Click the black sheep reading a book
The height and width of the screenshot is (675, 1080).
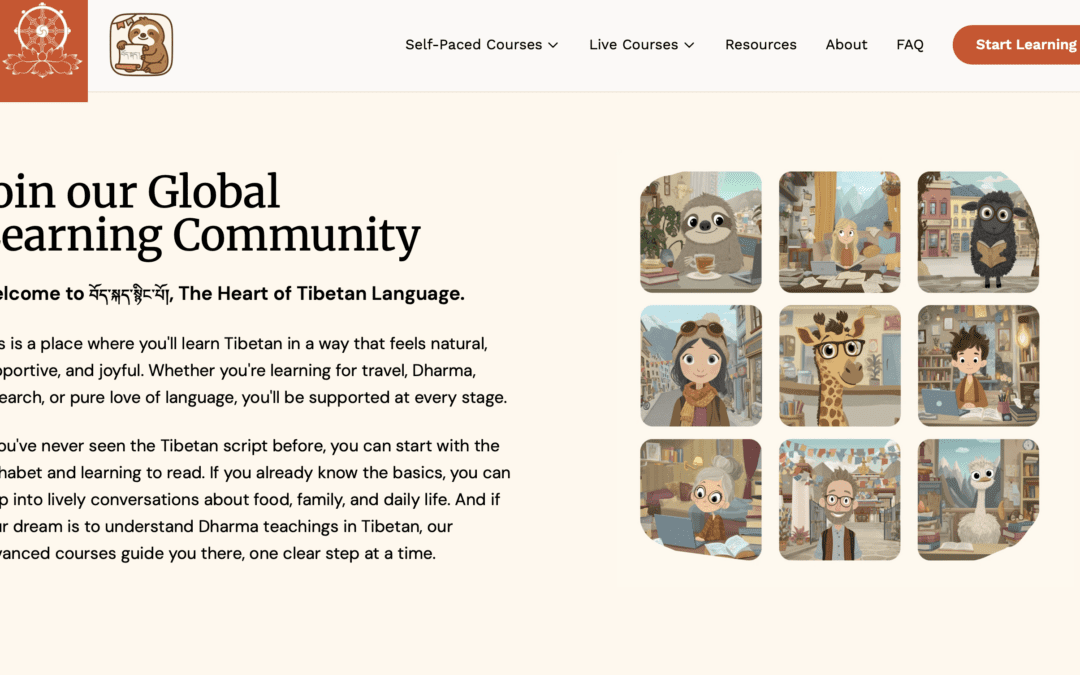coord(978,232)
